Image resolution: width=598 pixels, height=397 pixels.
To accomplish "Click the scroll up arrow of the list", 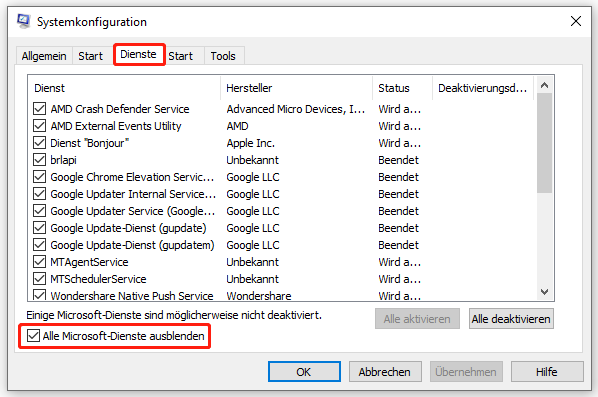I will point(545,85).
